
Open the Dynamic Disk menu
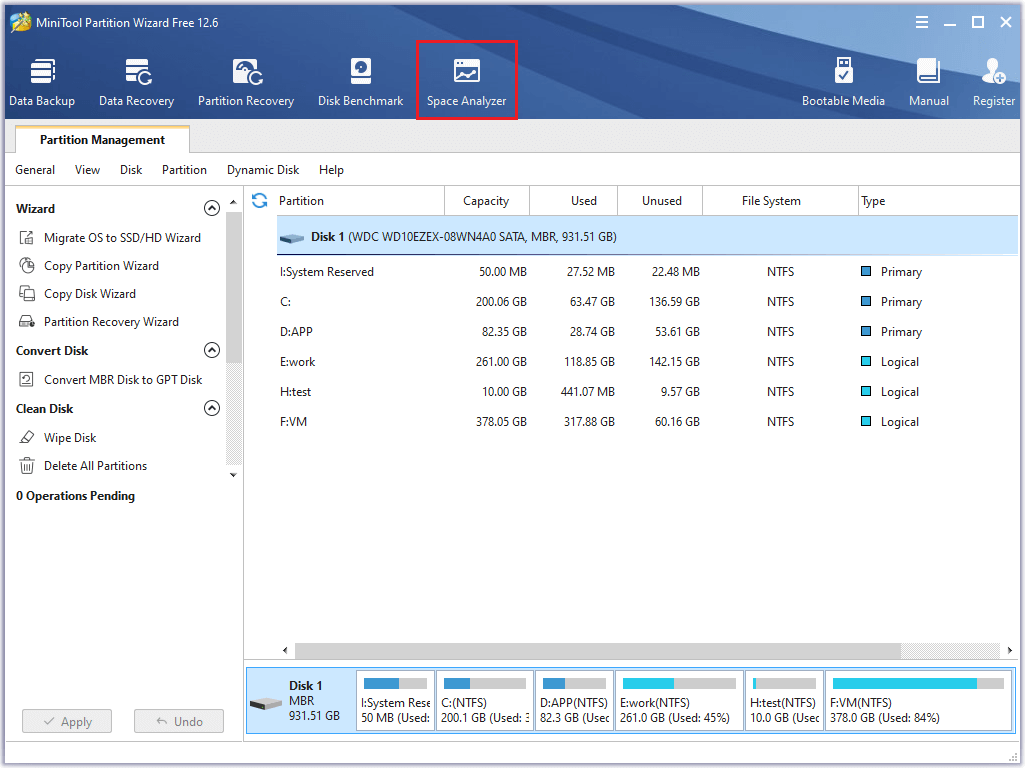[x=263, y=170]
